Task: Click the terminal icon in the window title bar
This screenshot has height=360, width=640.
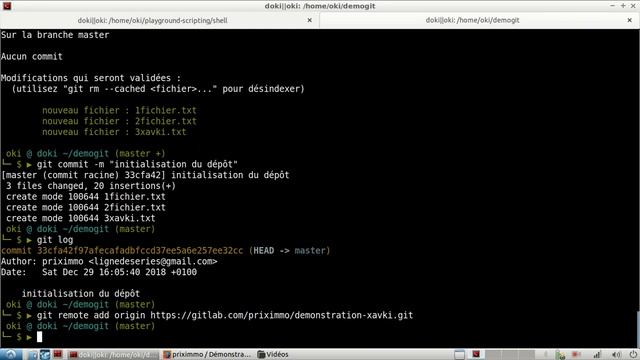Action: click(x=7, y=6)
